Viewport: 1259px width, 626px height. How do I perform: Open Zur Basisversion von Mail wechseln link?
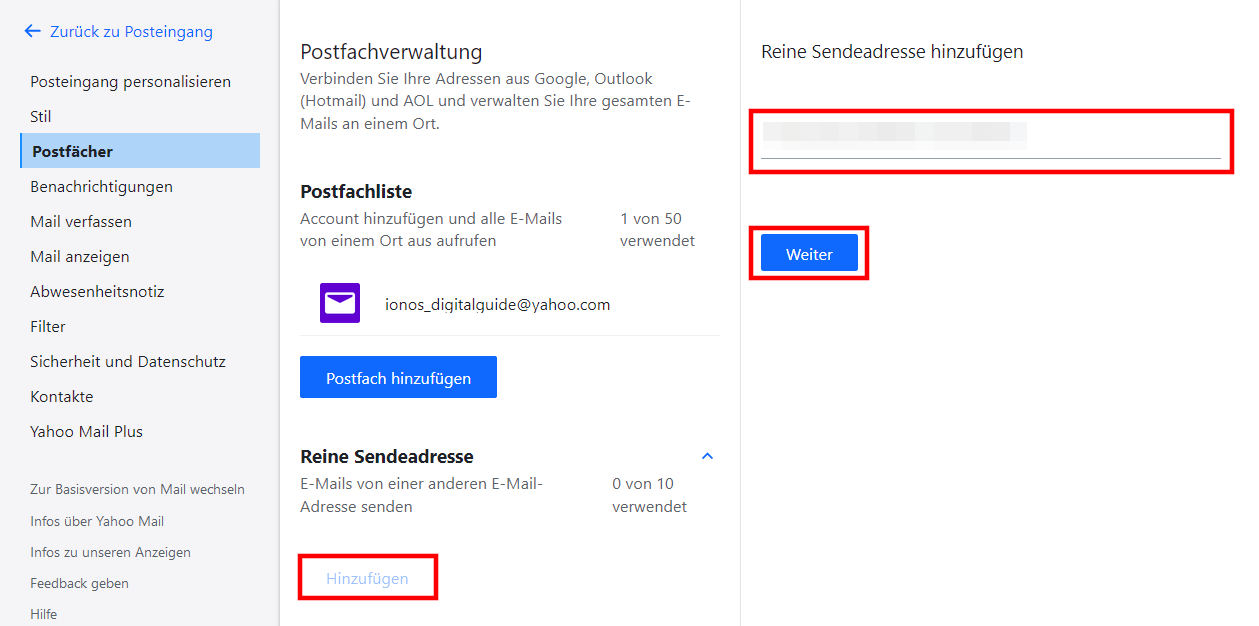(x=138, y=489)
